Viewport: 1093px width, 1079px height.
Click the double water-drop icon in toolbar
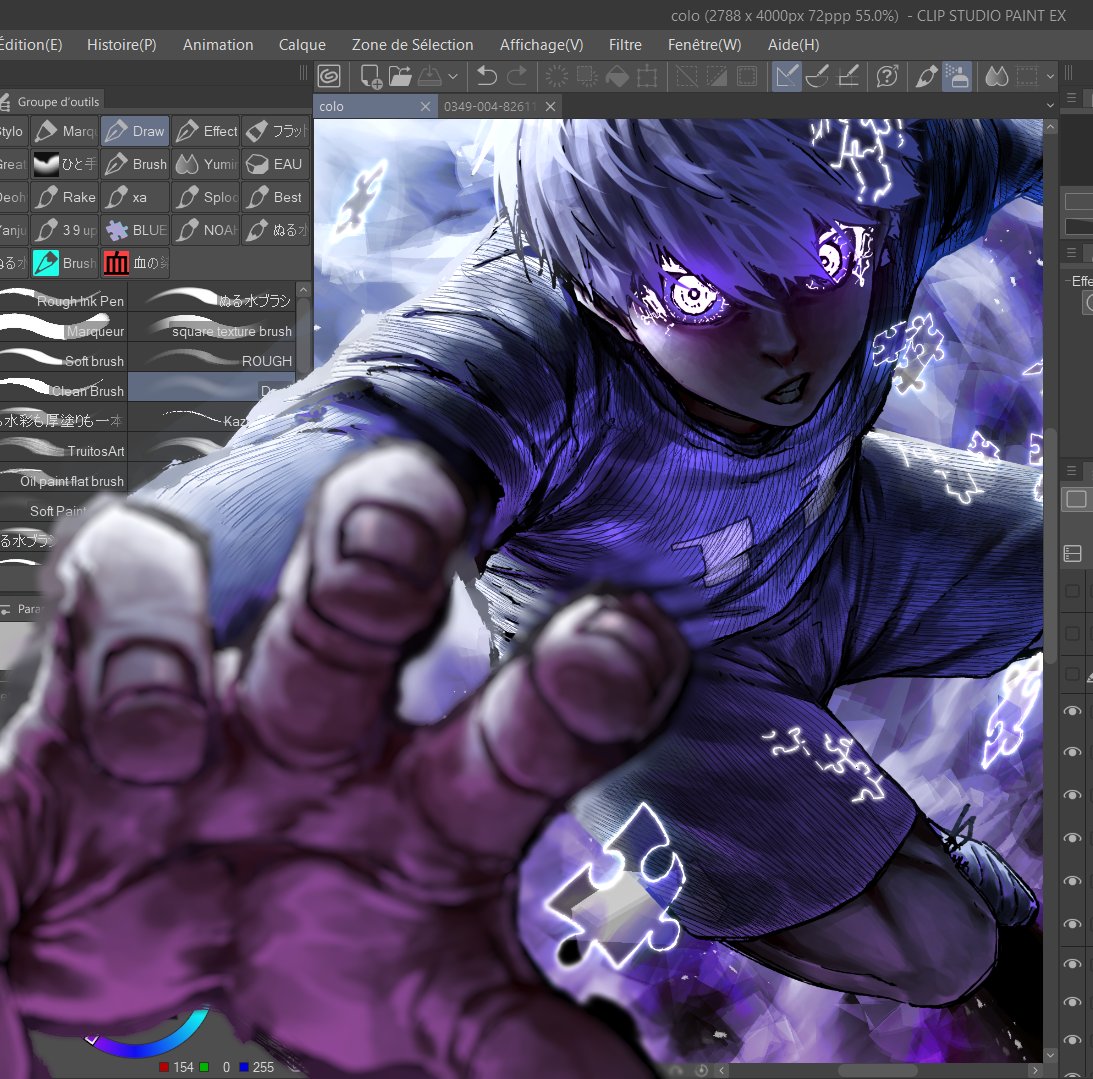point(997,76)
